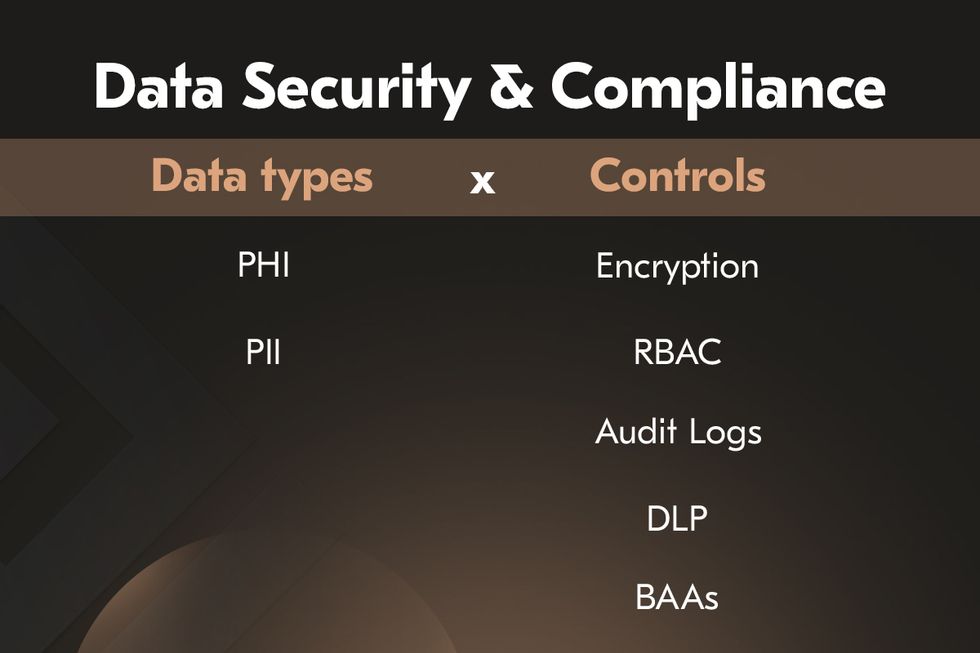
Task: Select the "DLP" control entry
Action: pos(677,518)
